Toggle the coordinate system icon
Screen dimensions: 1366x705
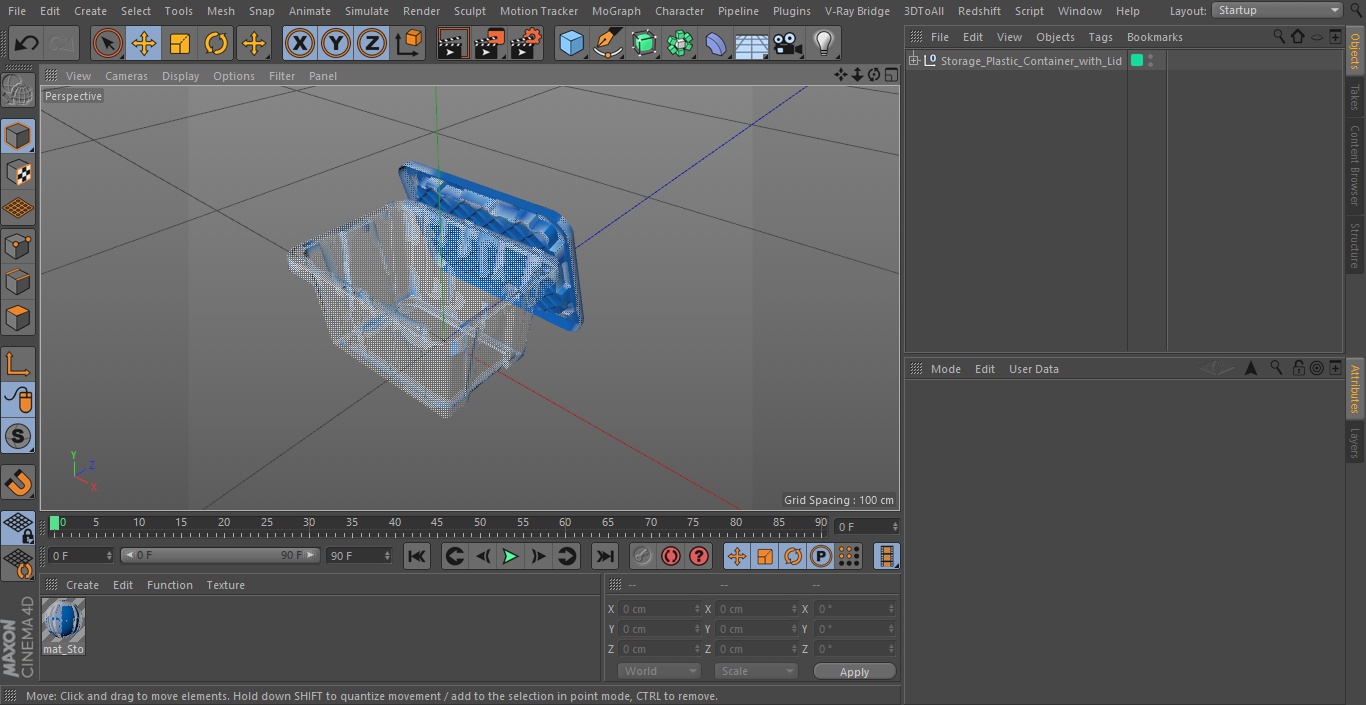pos(409,43)
